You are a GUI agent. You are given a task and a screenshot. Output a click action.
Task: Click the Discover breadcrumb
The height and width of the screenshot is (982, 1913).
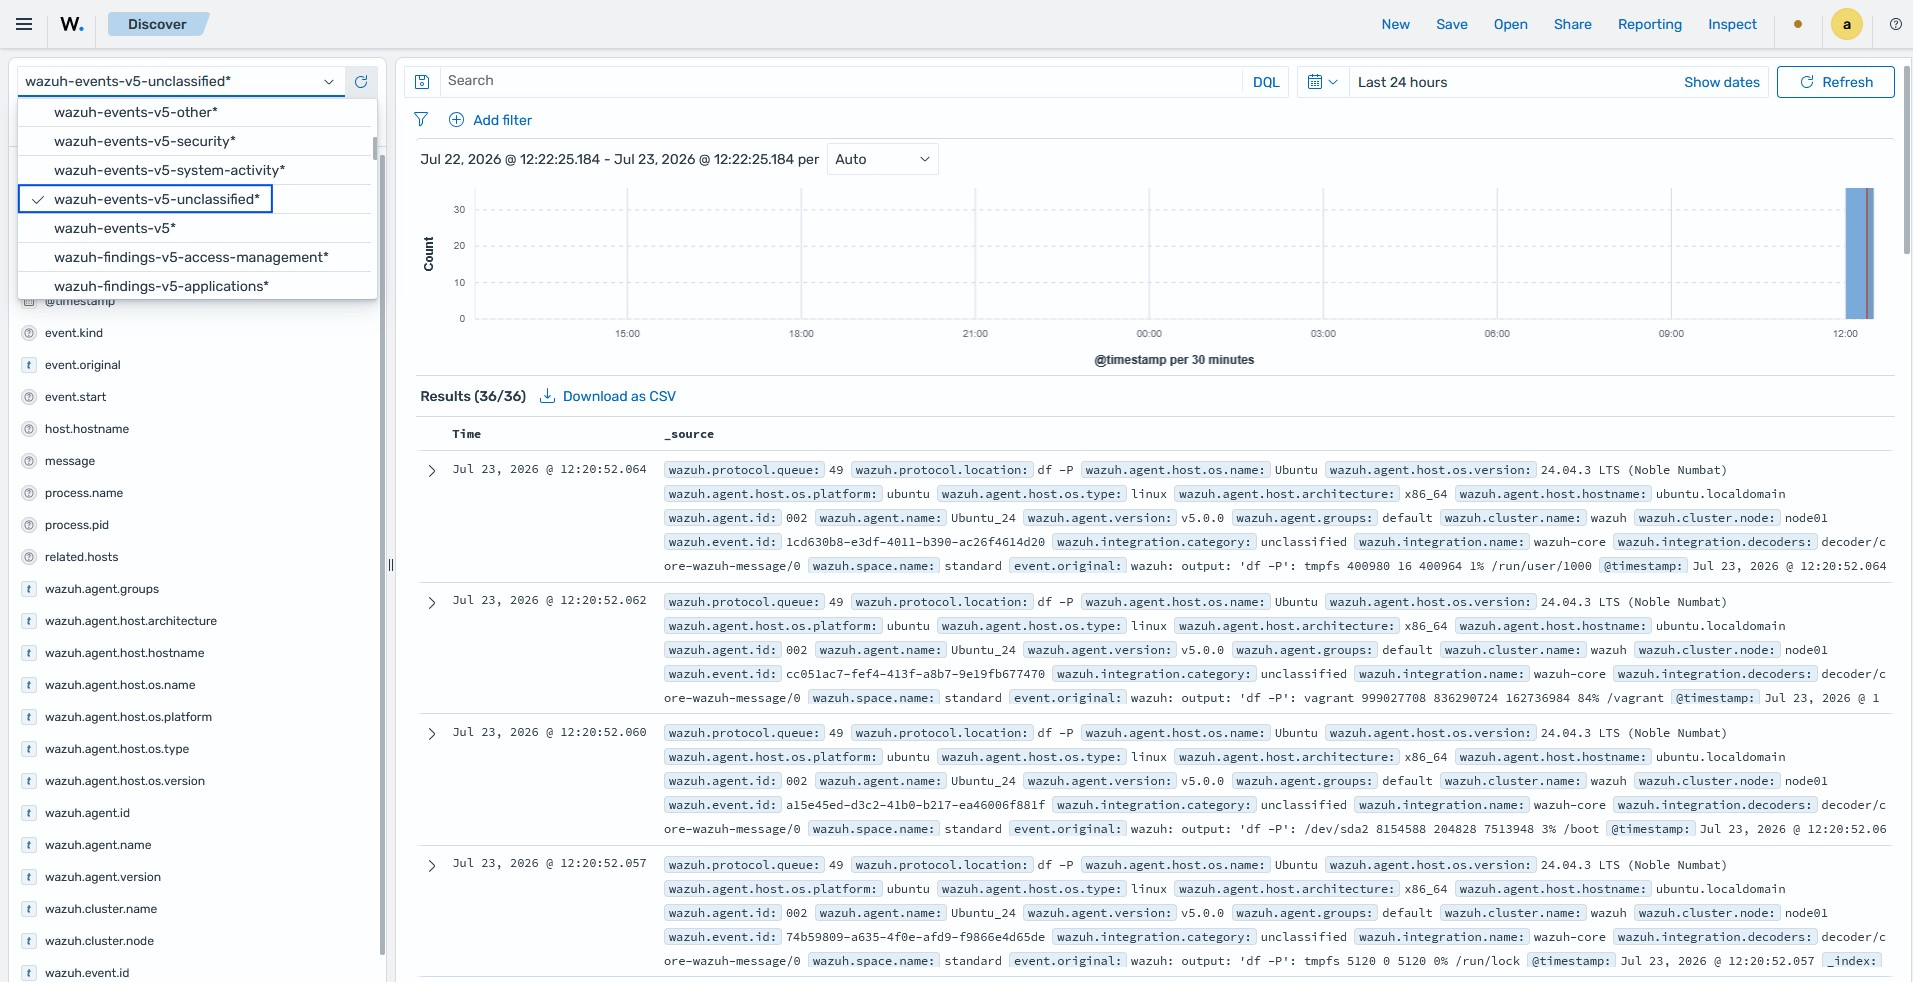pyautogui.click(x=157, y=24)
